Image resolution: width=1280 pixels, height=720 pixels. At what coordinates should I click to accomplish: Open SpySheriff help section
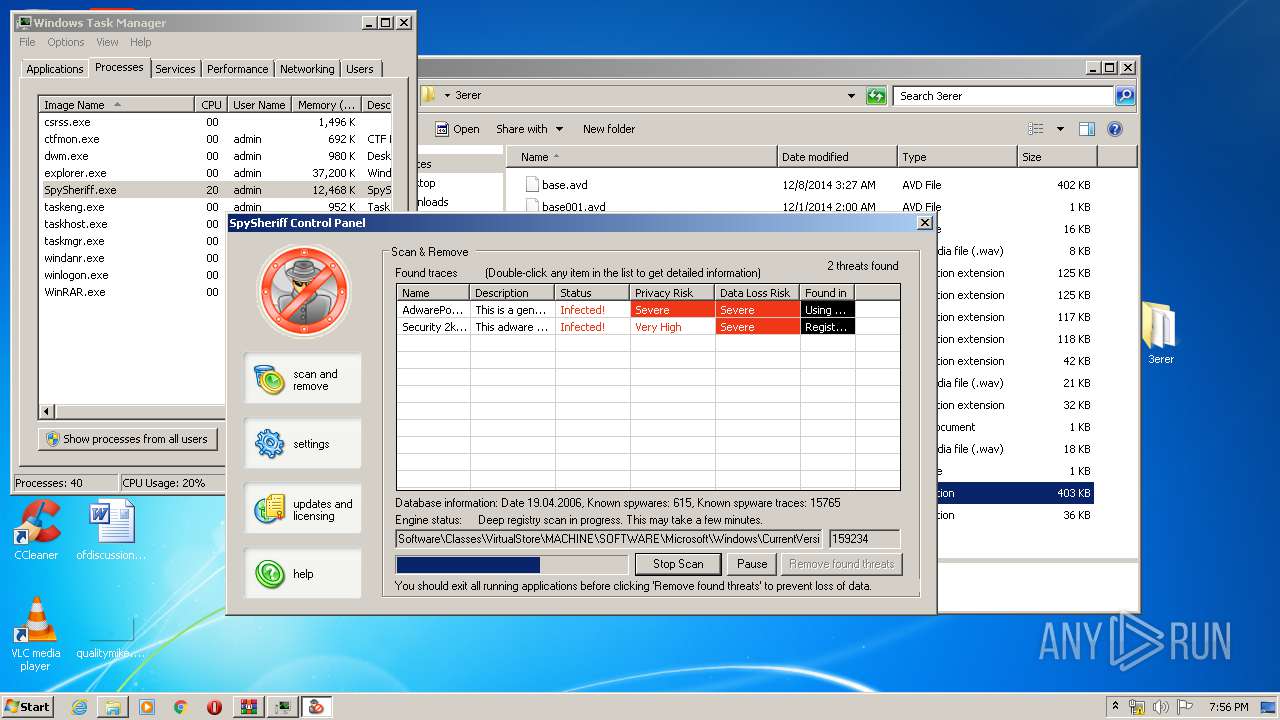(302, 574)
